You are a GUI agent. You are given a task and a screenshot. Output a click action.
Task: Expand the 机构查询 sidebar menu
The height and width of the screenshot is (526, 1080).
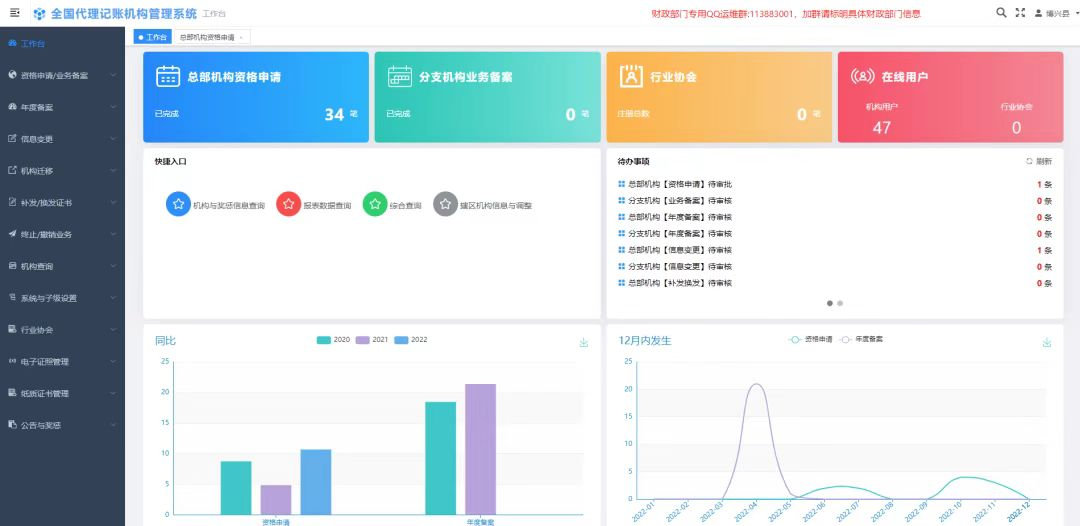coord(63,266)
